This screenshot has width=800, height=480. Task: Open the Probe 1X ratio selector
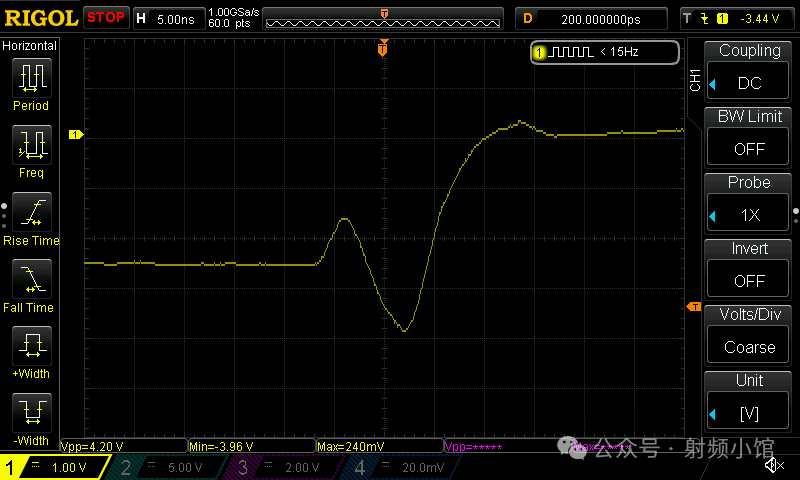coord(750,215)
